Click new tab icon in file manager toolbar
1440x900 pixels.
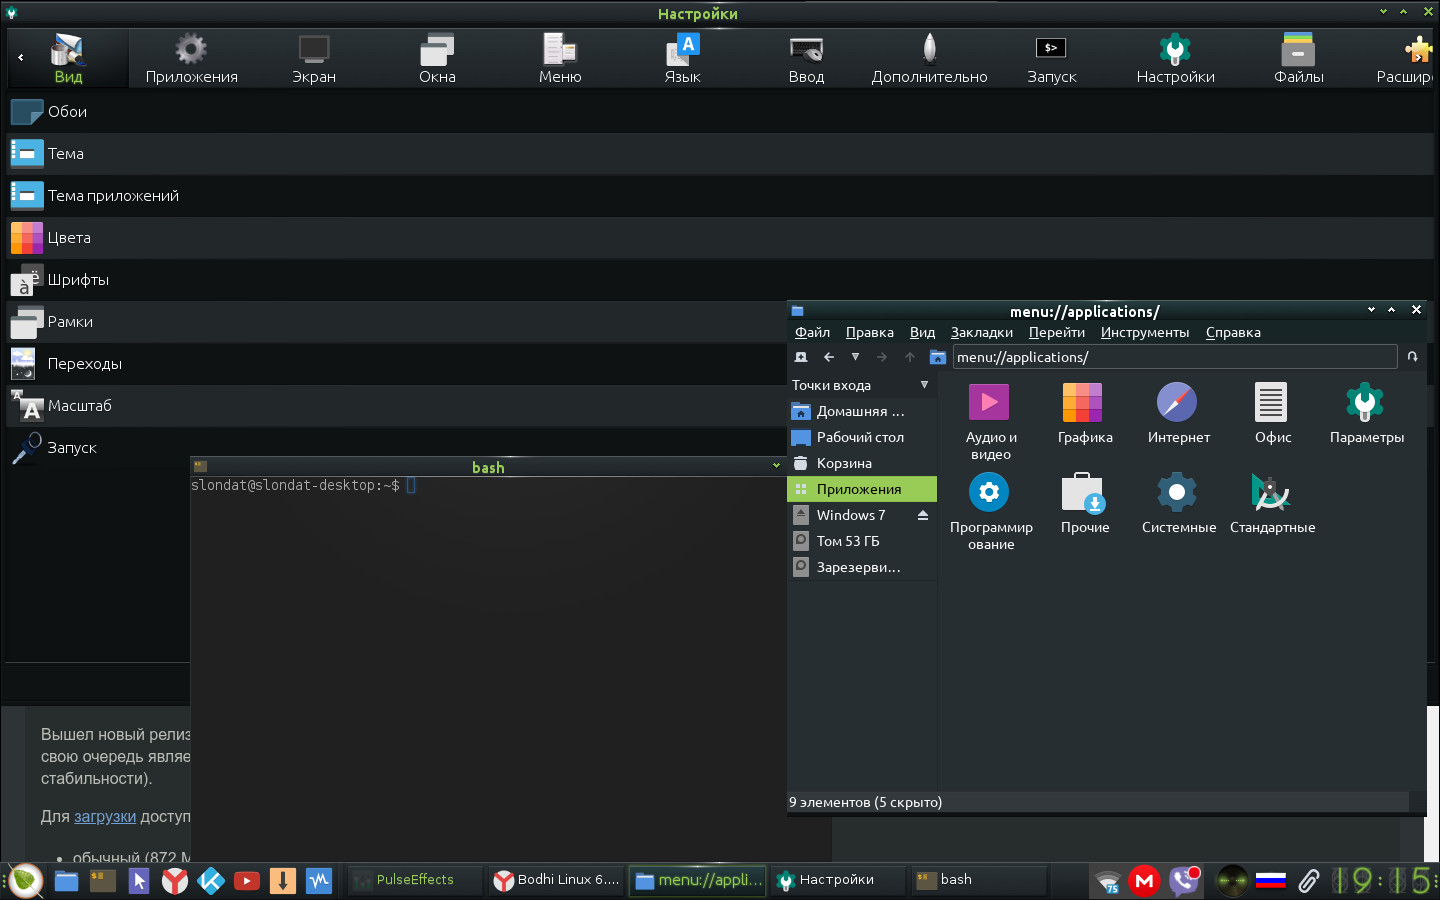(801, 357)
